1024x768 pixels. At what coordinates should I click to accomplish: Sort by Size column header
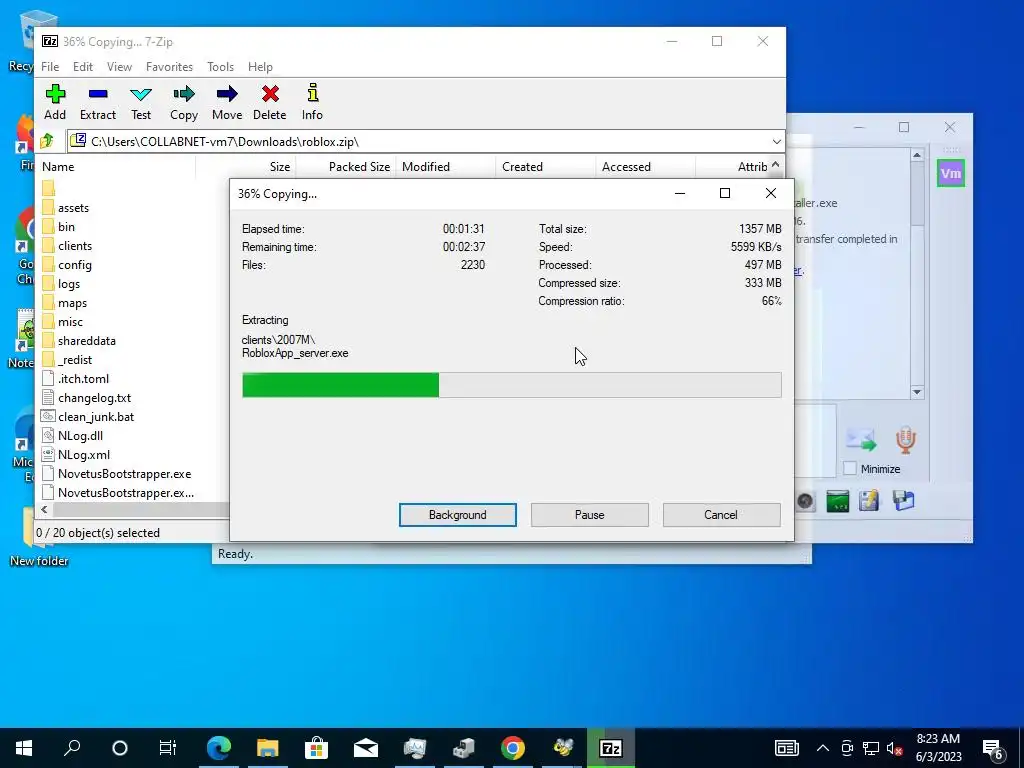(246, 167)
